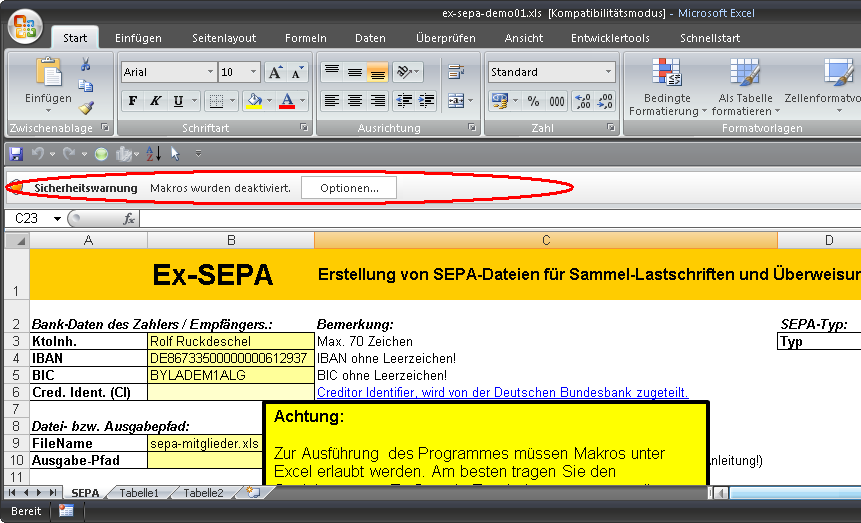Click the large Einfügen paste clipboard icon

(48, 72)
